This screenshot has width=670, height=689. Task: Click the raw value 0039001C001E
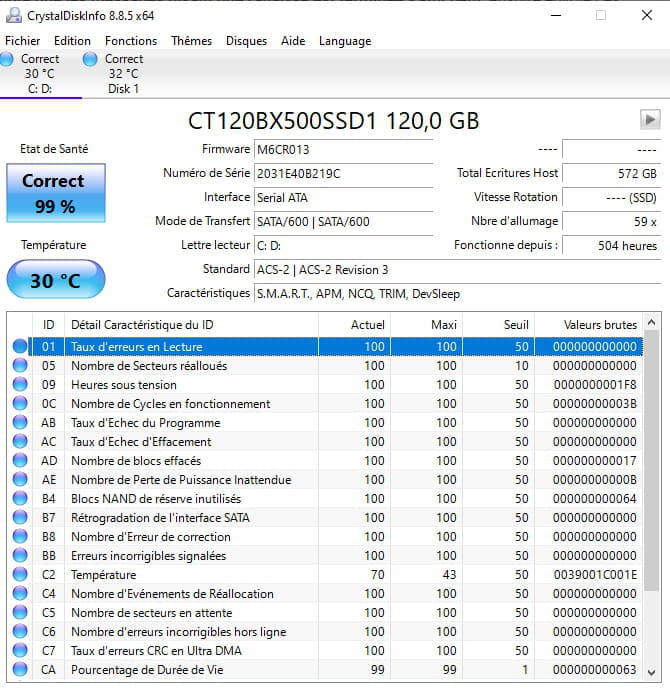pyautogui.click(x=595, y=575)
